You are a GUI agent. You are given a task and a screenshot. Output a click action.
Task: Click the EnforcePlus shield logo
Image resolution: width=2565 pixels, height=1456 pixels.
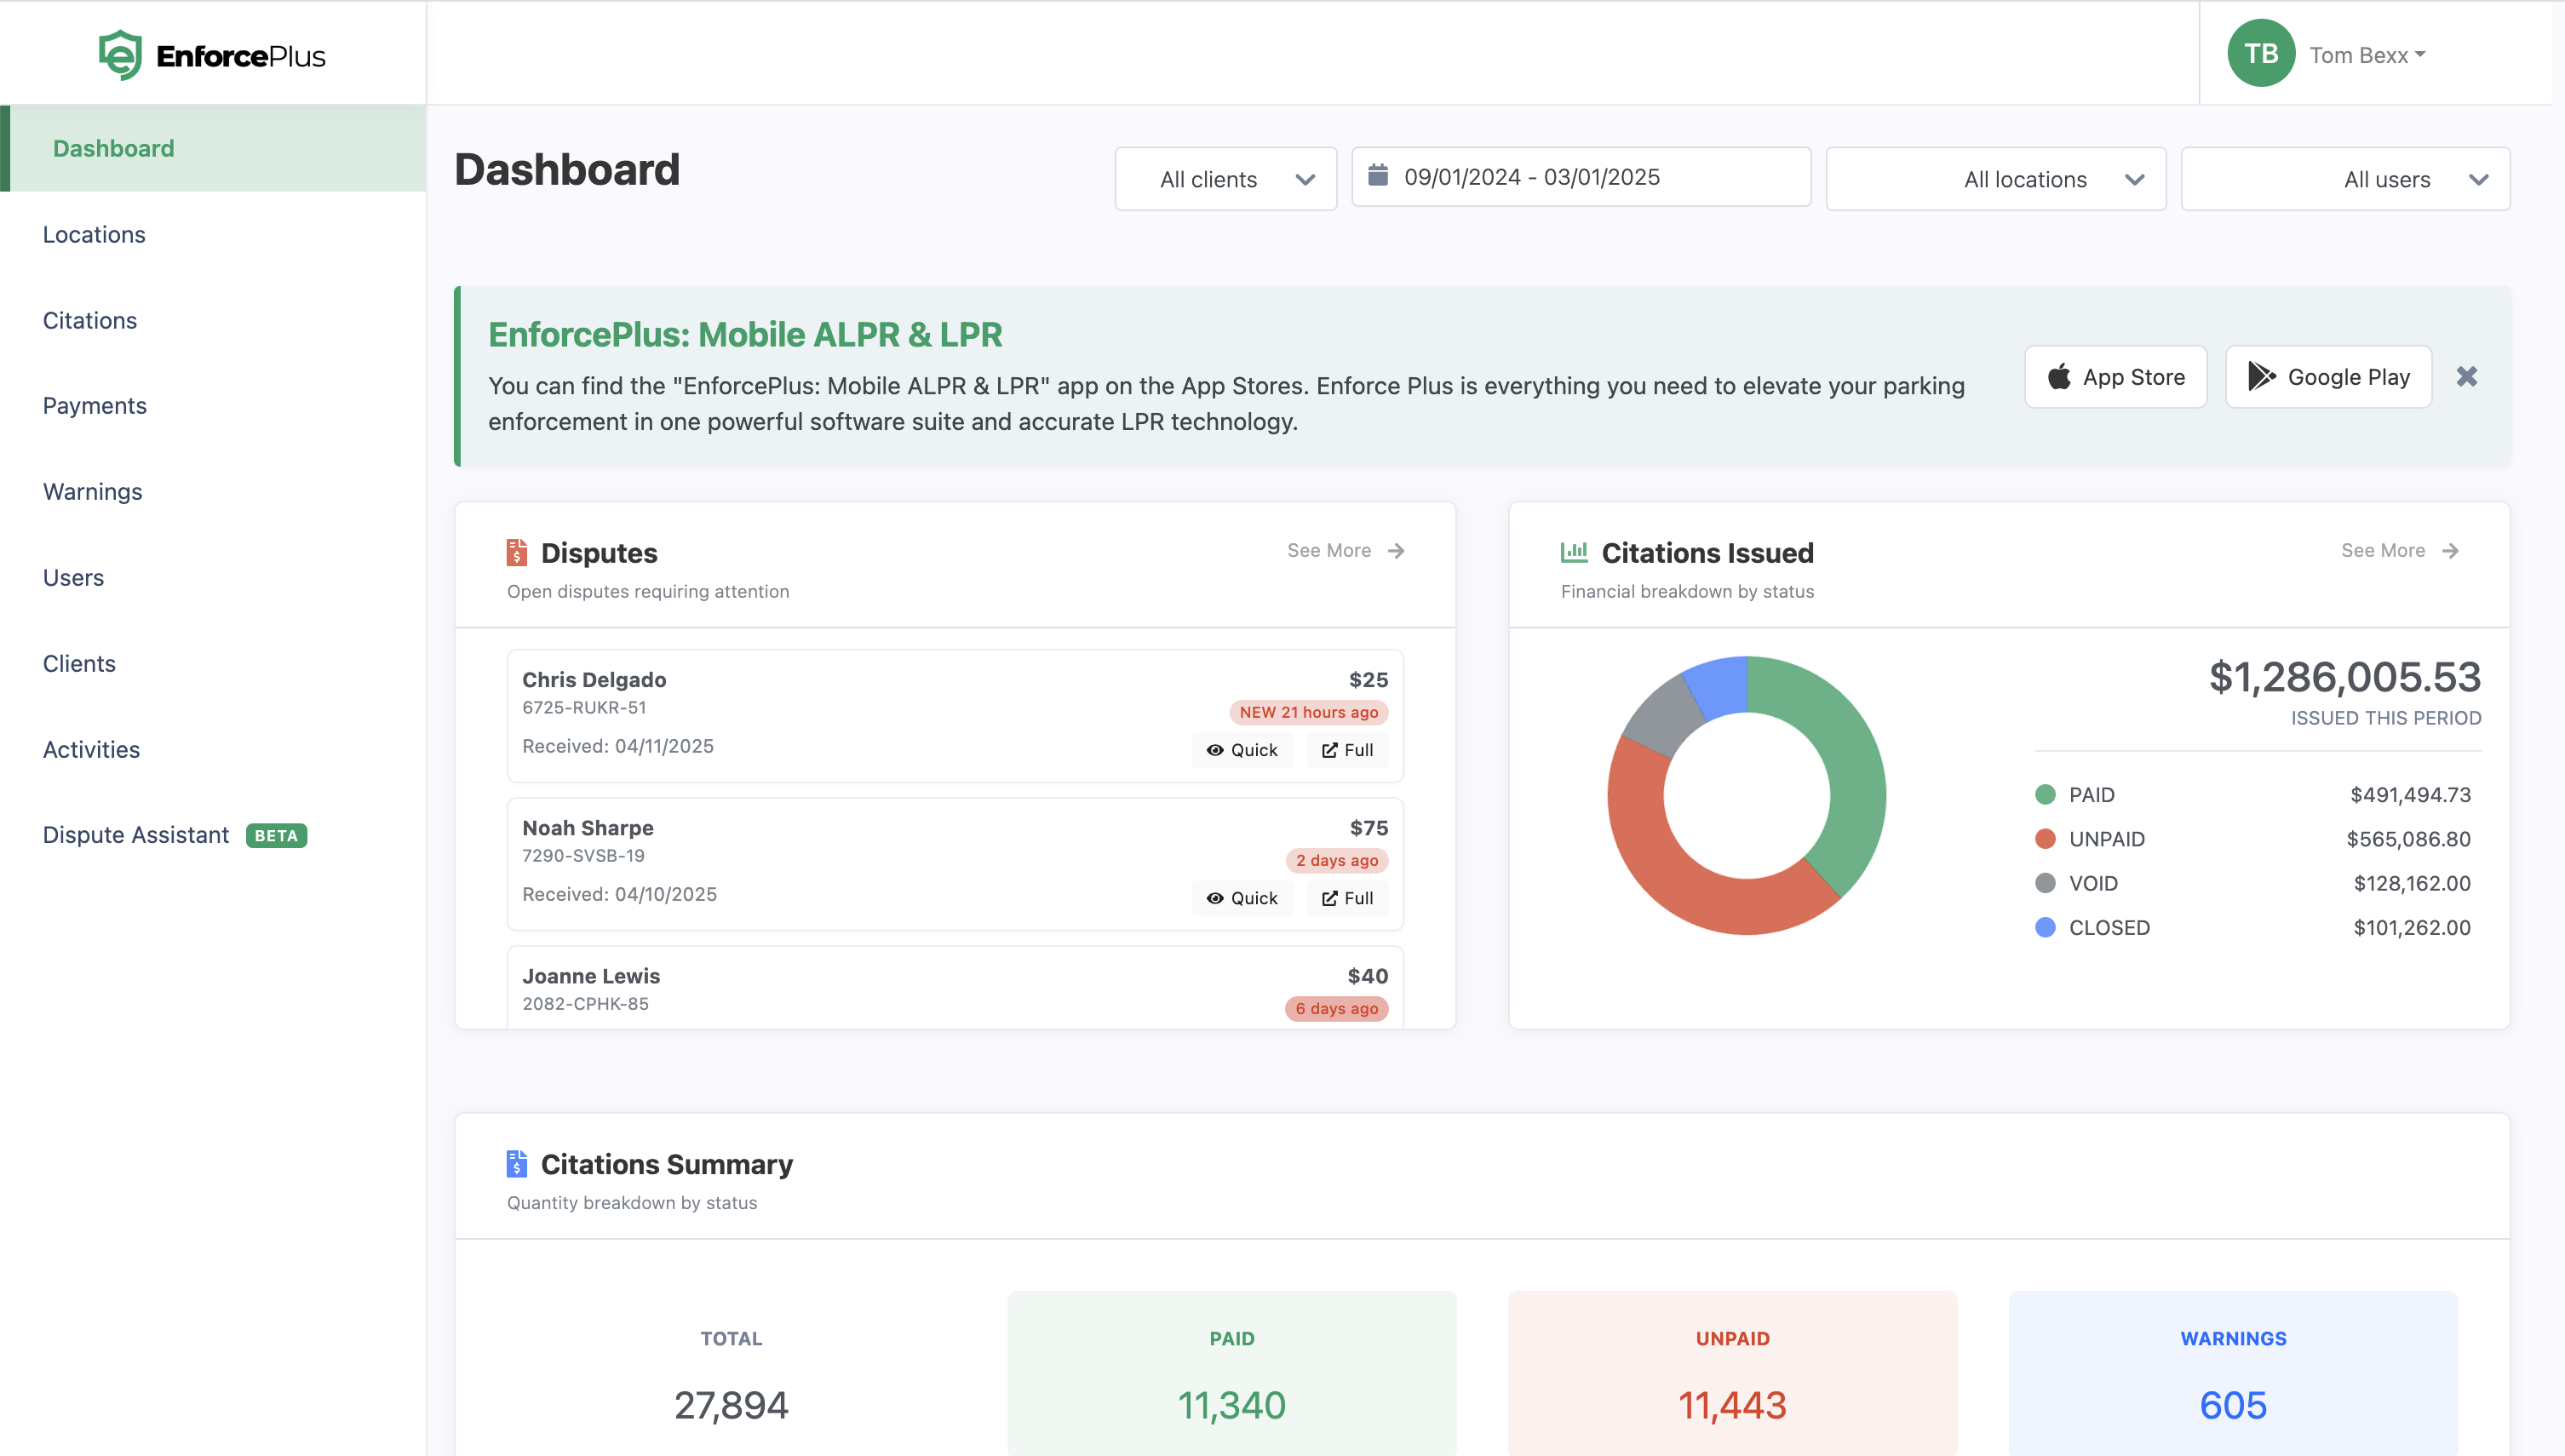pos(120,55)
